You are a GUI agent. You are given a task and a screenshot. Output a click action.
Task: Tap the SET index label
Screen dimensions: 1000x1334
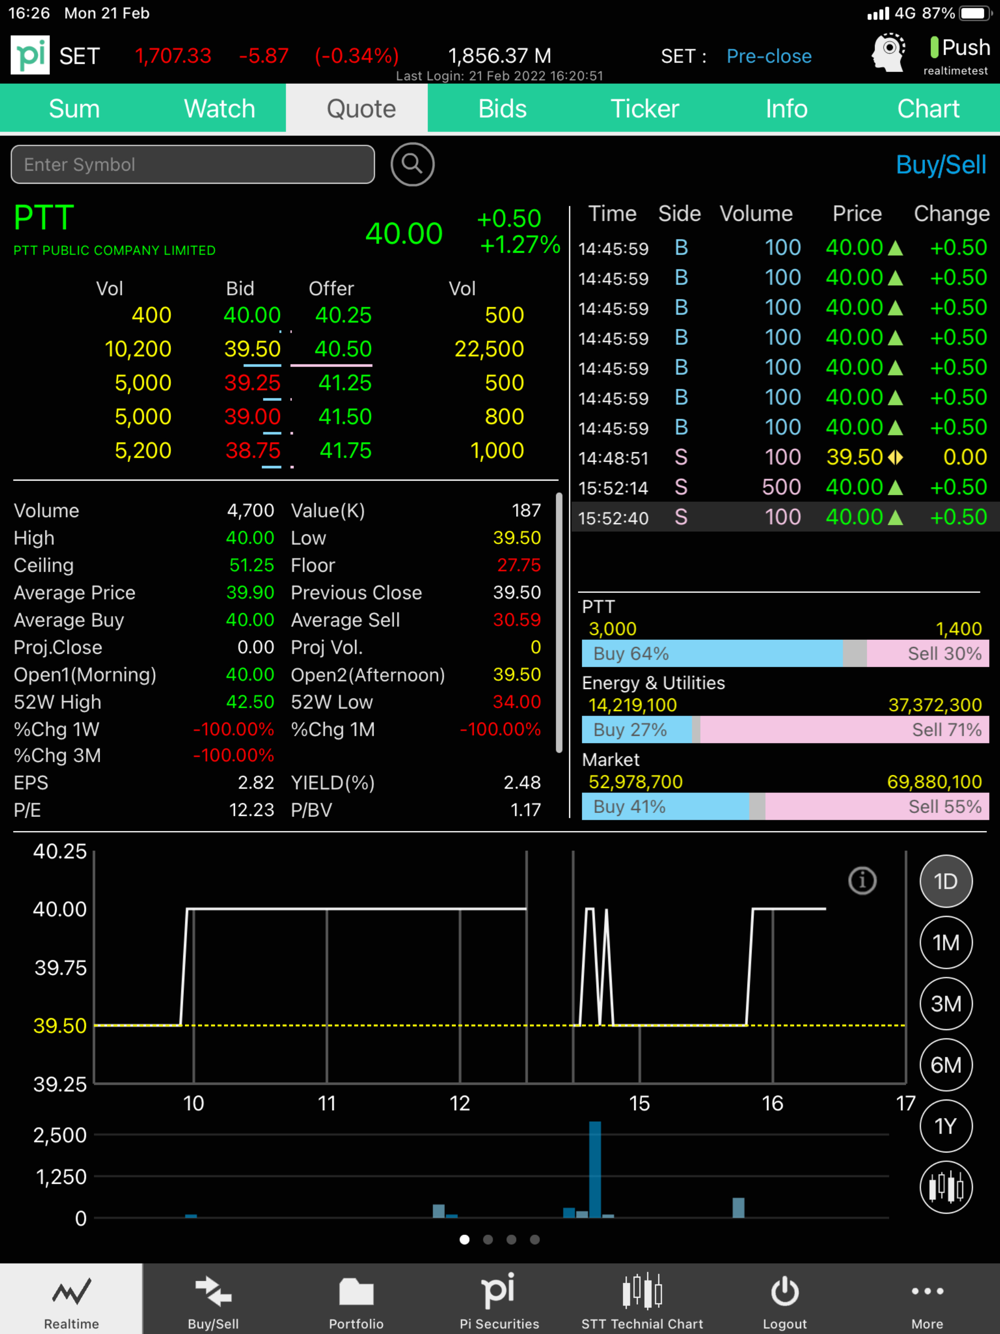click(x=79, y=56)
